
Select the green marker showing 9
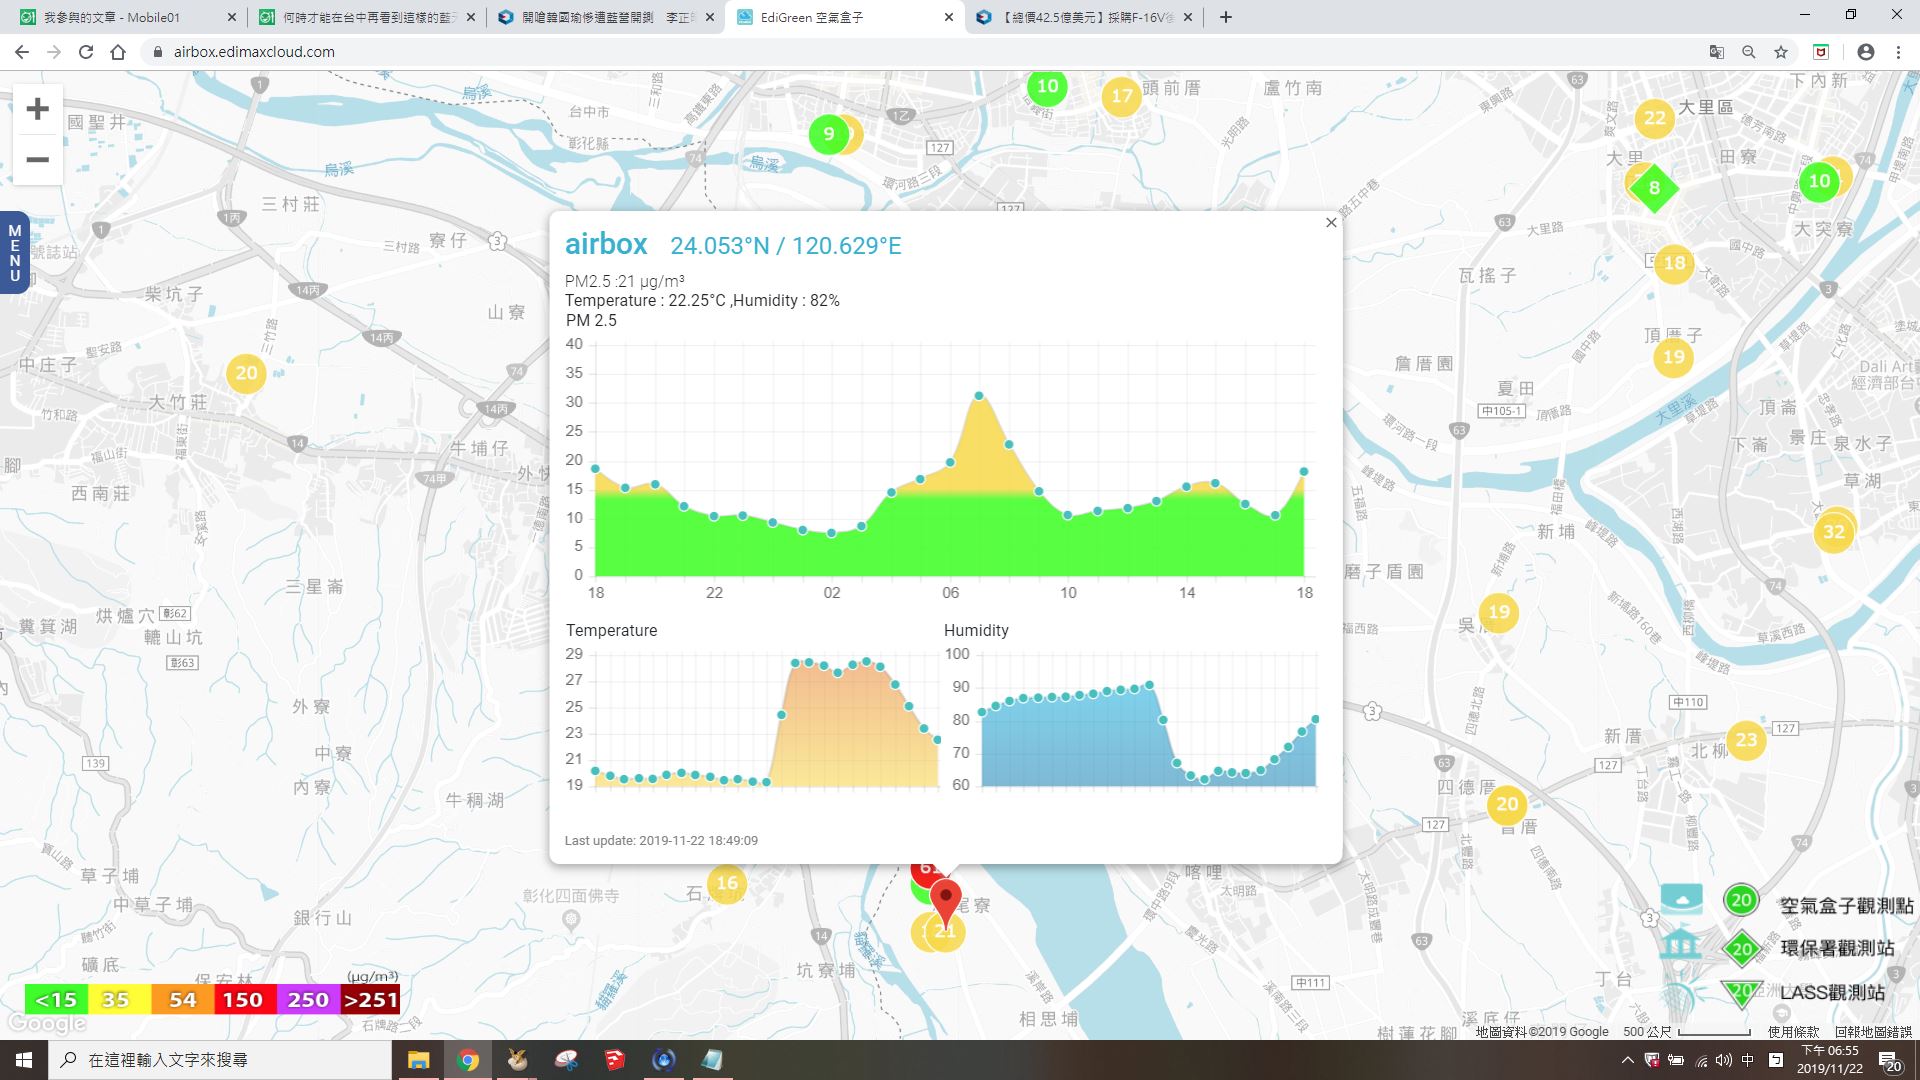[x=828, y=134]
